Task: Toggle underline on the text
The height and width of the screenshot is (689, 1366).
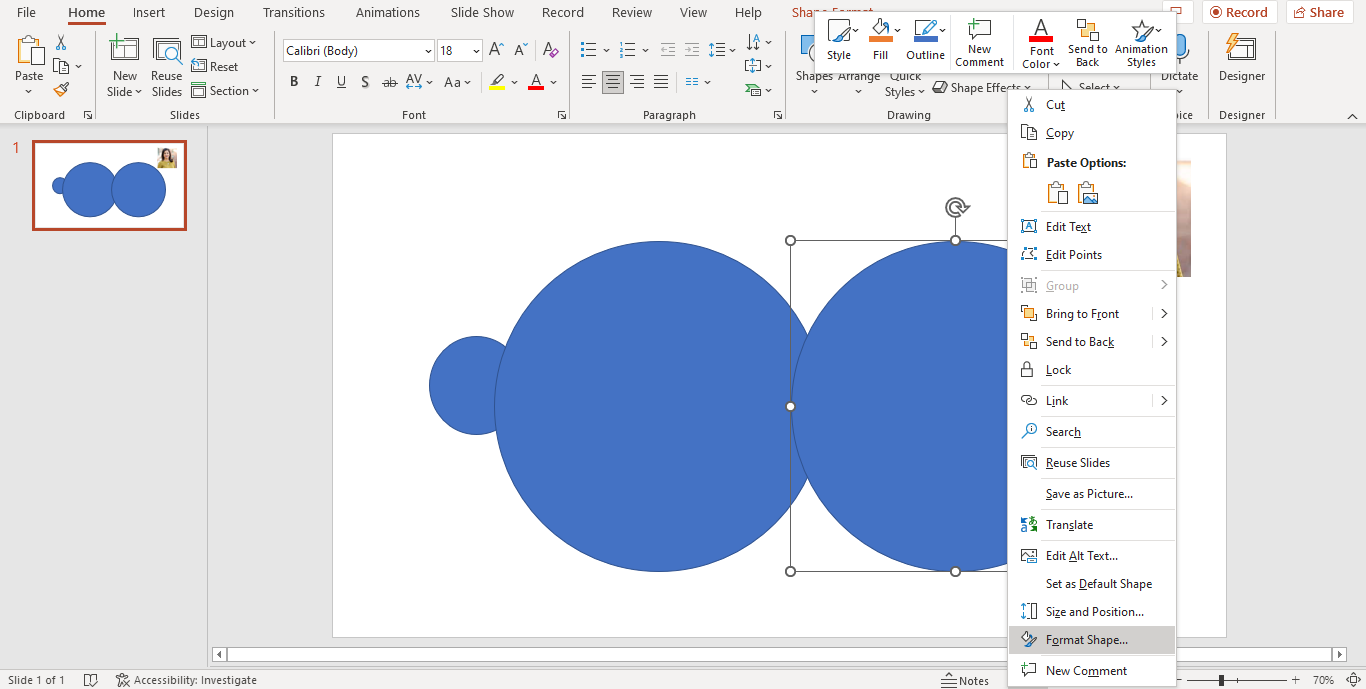Action: (340, 82)
